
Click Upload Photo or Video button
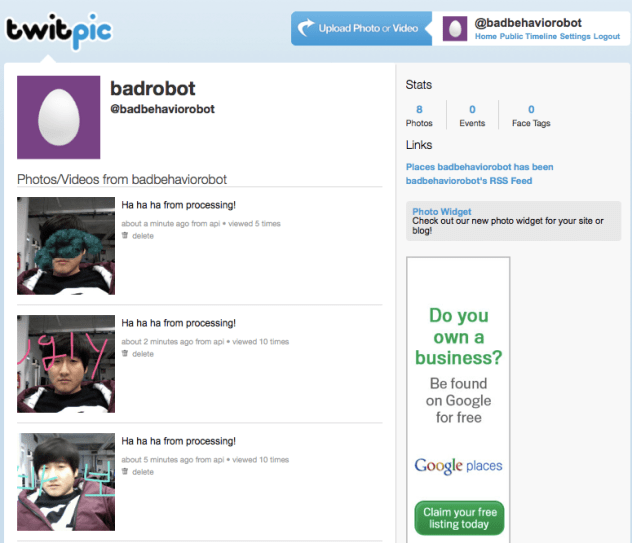click(x=362, y=28)
